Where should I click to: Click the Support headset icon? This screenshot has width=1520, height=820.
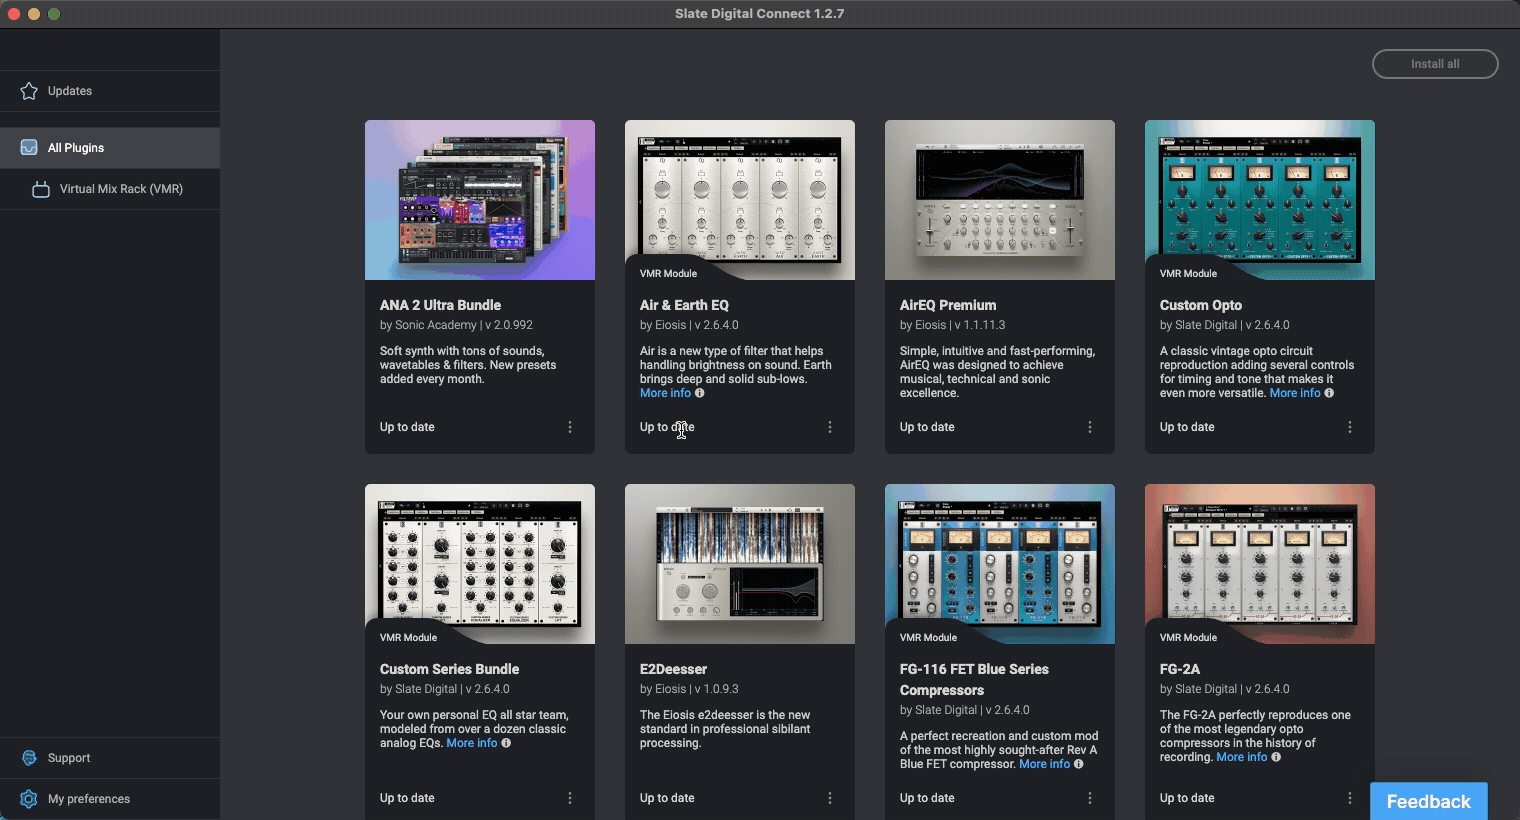click(29, 758)
